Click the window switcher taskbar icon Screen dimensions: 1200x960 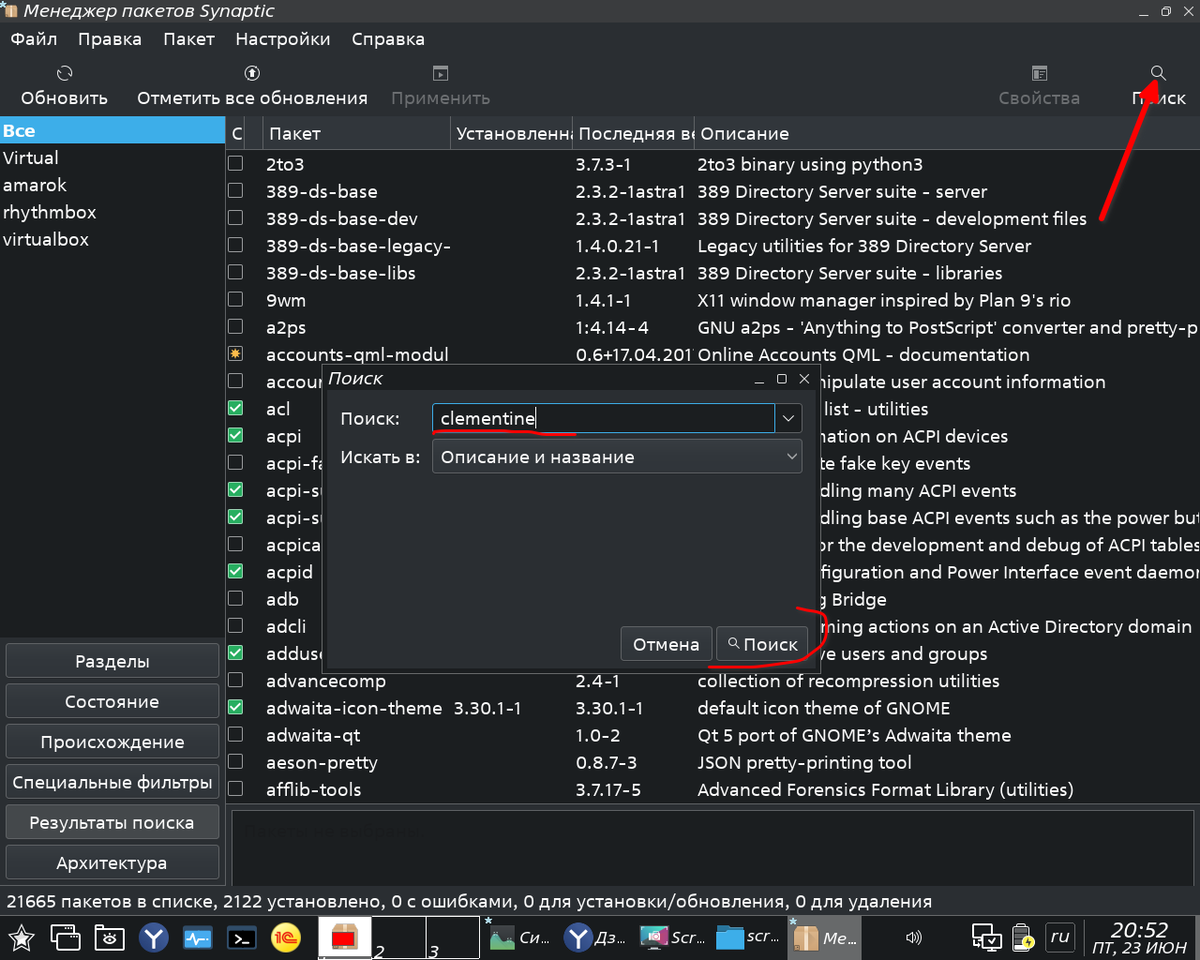point(66,938)
